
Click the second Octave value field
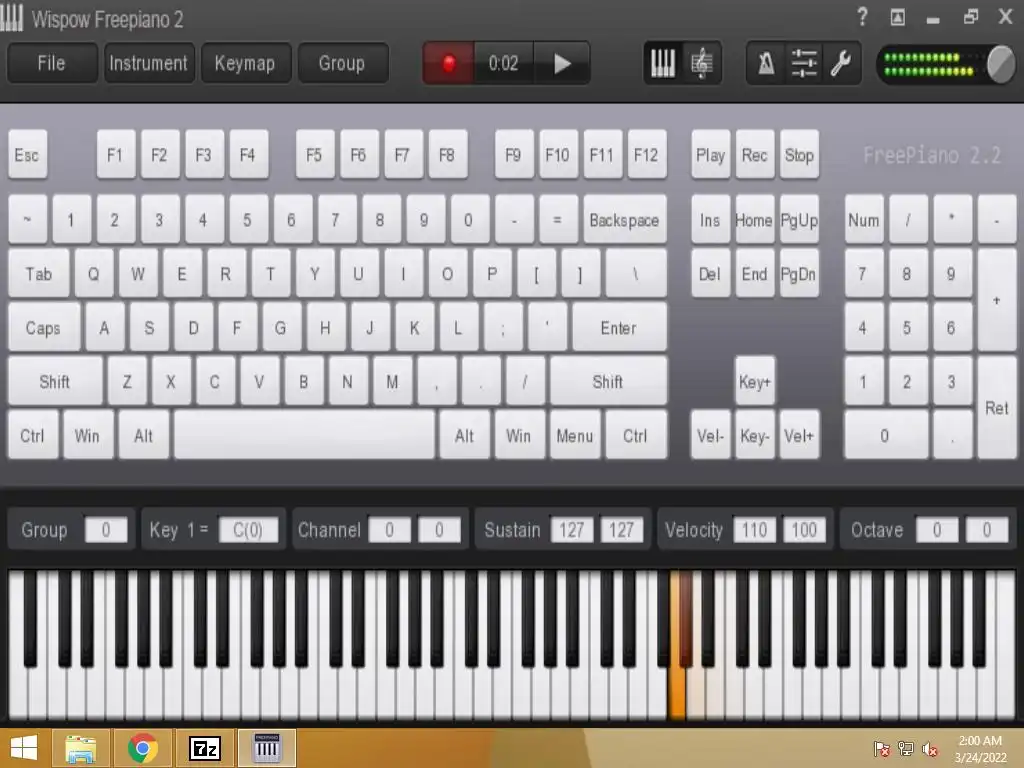point(987,530)
